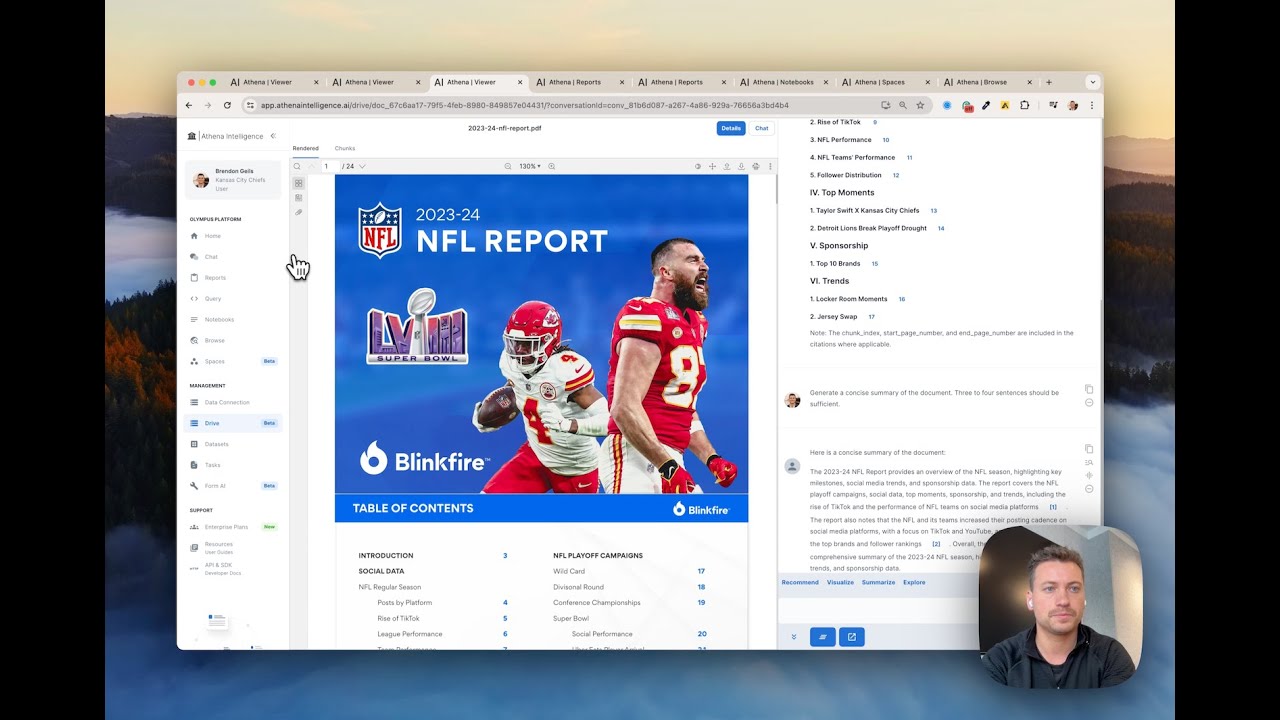Open Resources User Guides
1280x720 pixels.
click(x=234, y=548)
